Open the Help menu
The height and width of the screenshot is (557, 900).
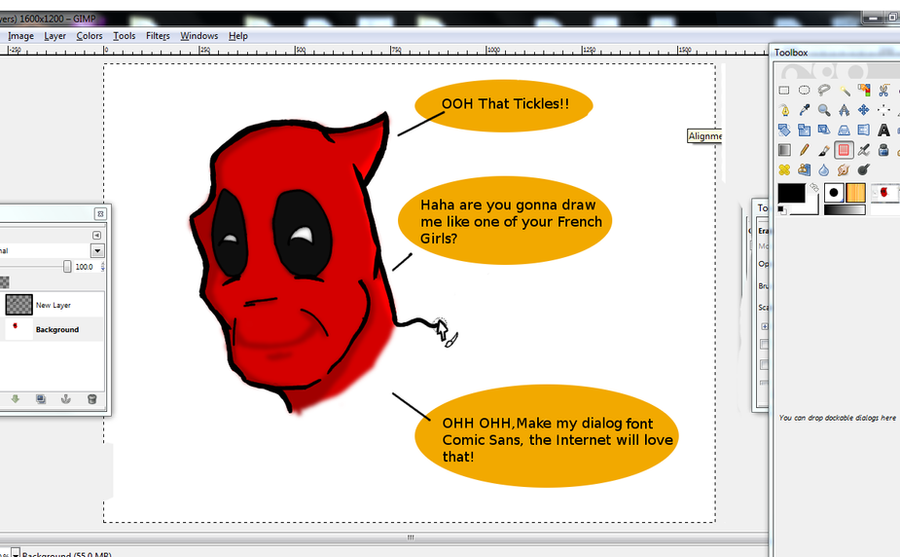pos(238,36)
